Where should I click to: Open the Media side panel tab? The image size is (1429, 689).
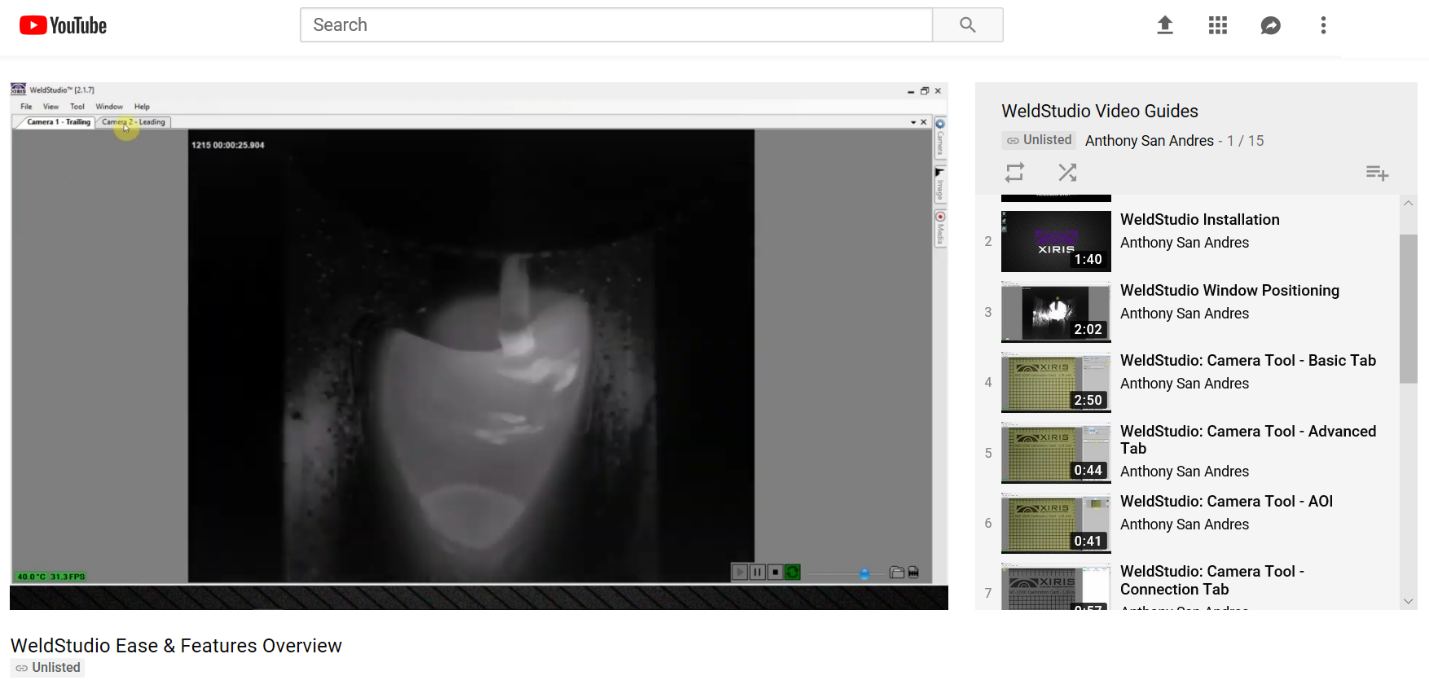point(940,228)
